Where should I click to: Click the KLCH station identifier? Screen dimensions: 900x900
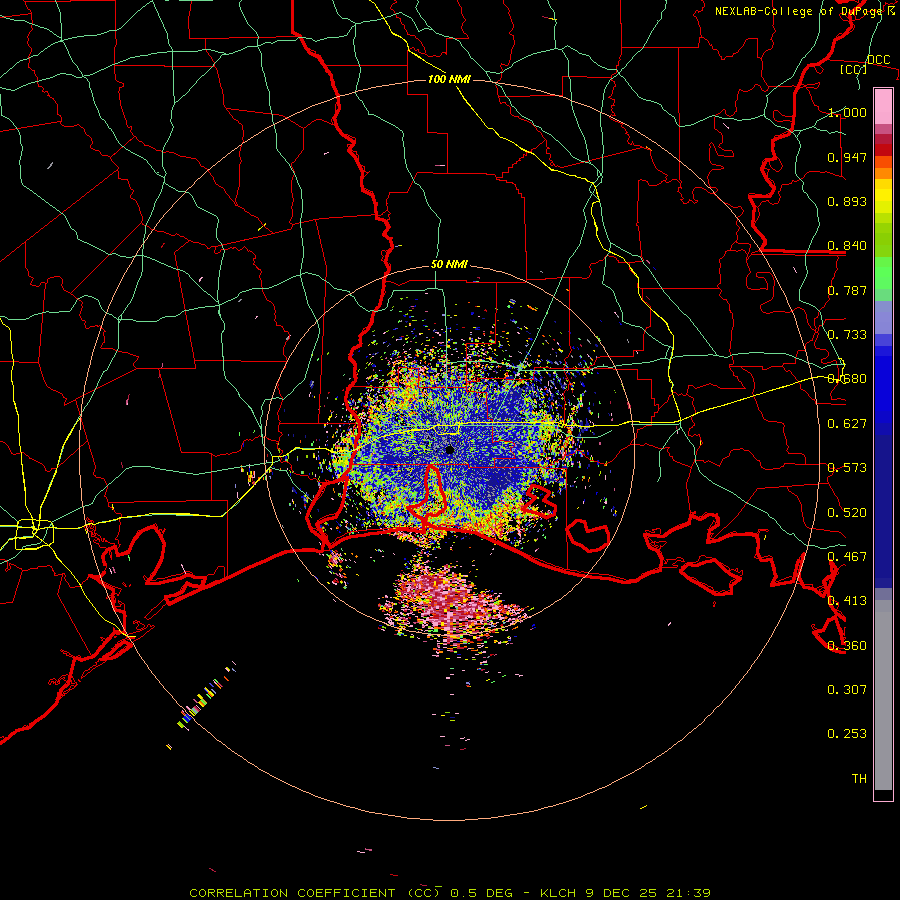558,893
